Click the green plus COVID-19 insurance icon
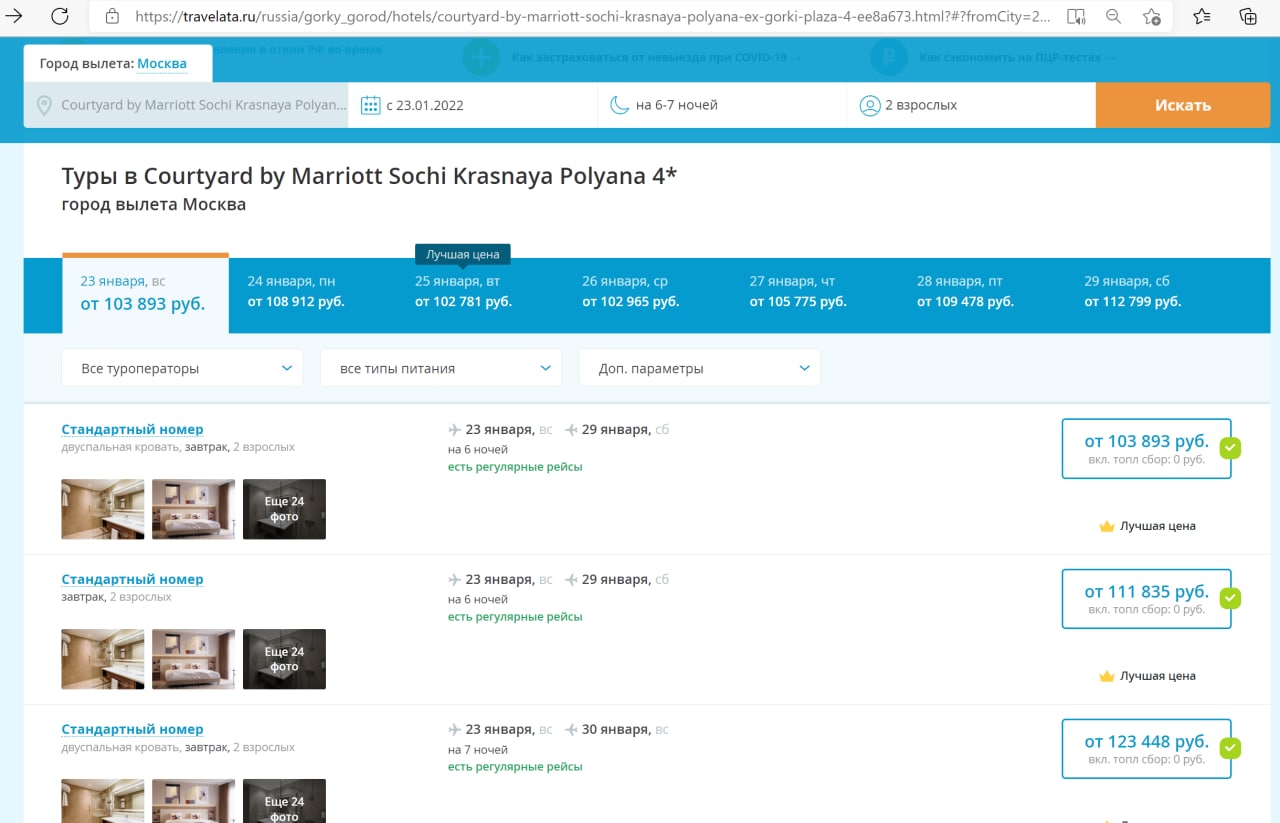The image size is (1280, 823). coord(481,57)
